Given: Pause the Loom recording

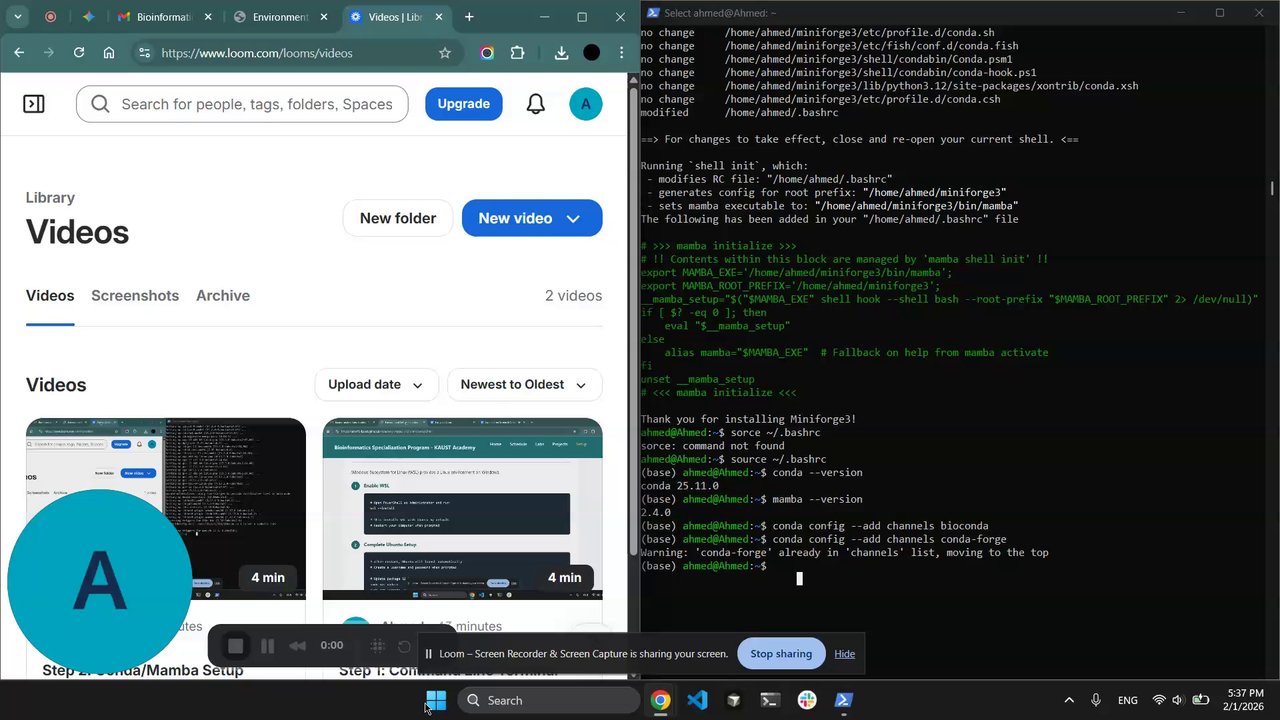Looking at the screenshot, I should (267, 646).
